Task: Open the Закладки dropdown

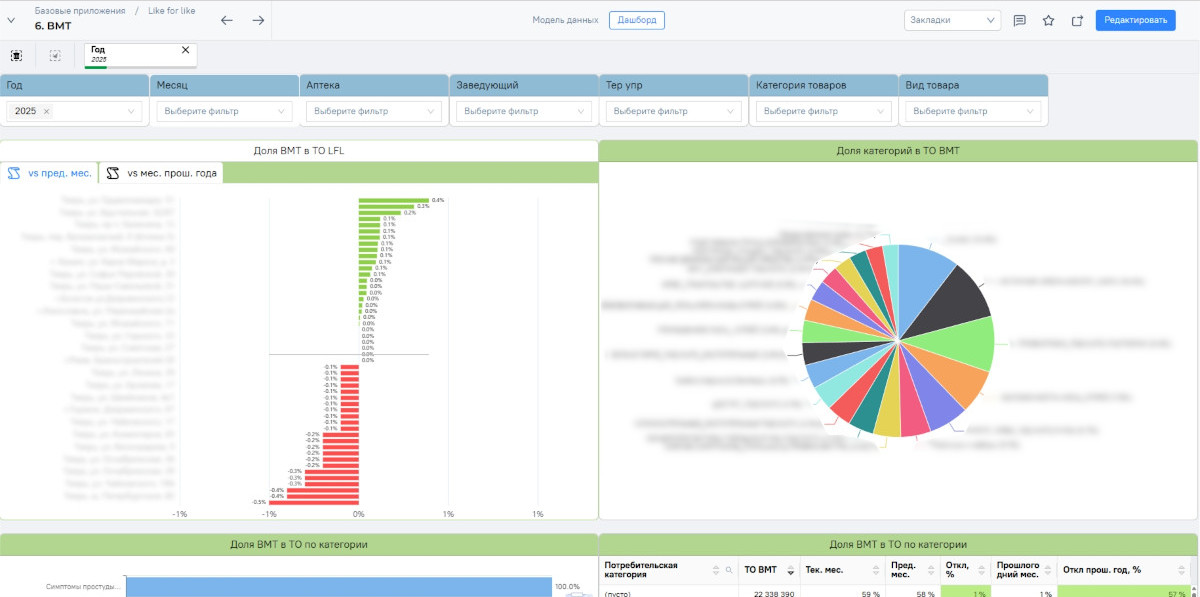Action: click(x=951, y=20)
